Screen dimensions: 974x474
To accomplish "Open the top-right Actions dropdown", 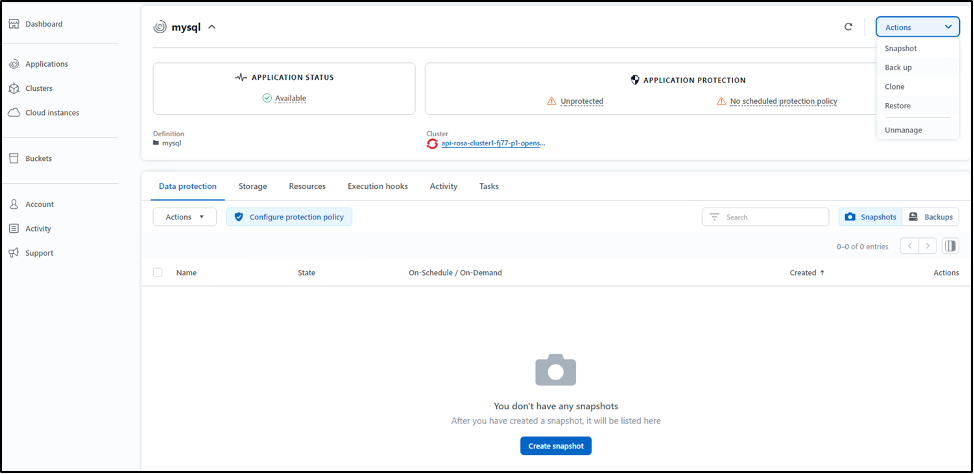I will [x=917, y=27].
